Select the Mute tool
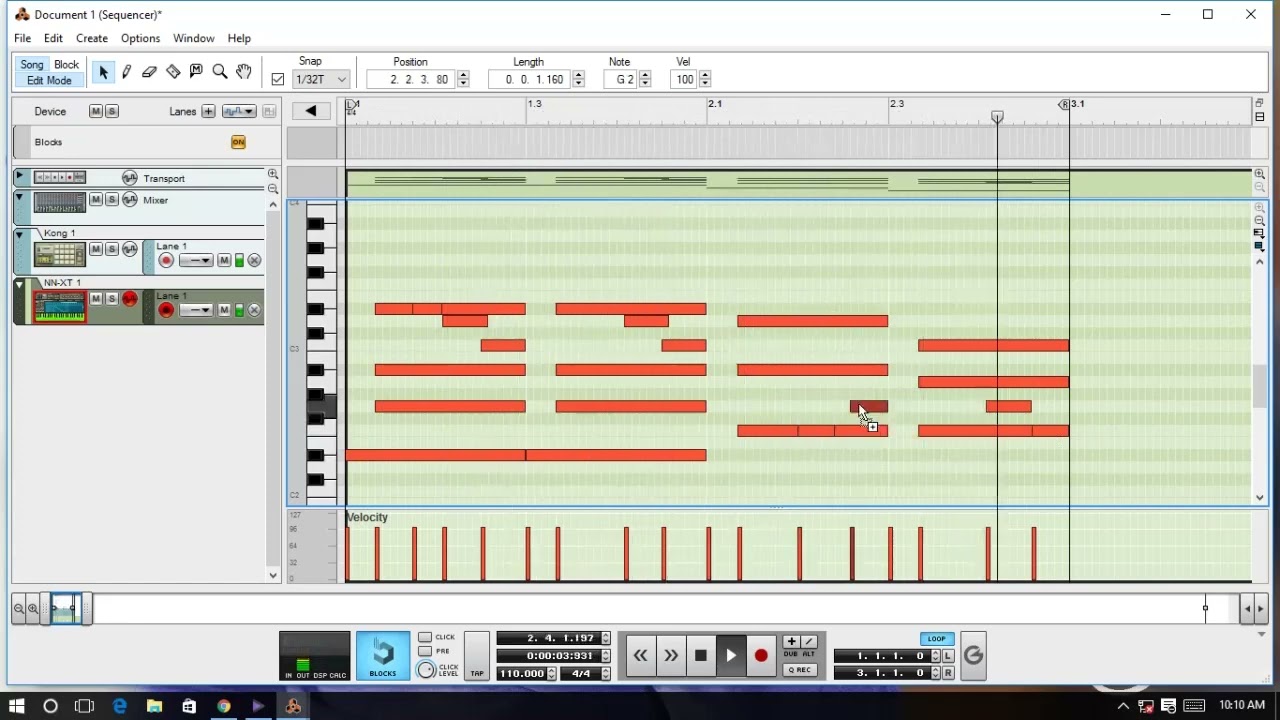This screenshot has width=1280, height=720. click(196, 72)
